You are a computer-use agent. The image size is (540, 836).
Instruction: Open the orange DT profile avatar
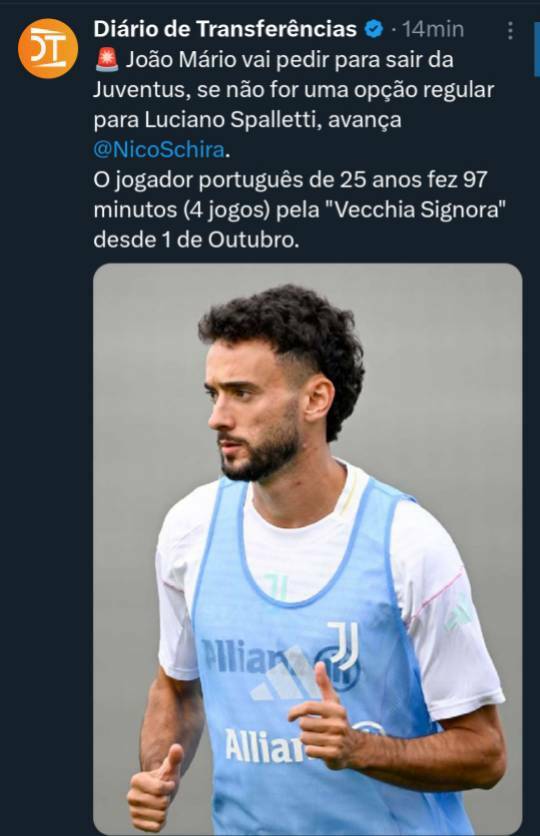pos(48,49)
